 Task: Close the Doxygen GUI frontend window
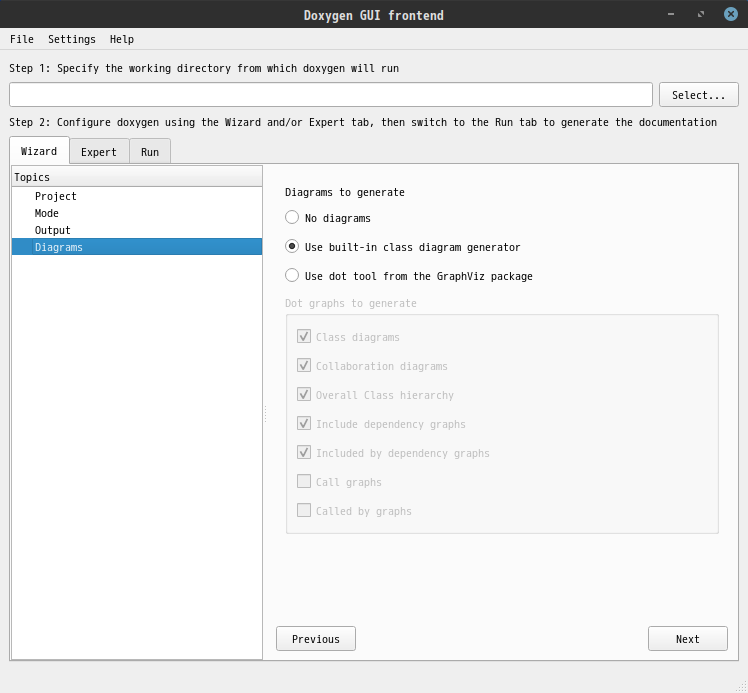[x=730, y=14]
